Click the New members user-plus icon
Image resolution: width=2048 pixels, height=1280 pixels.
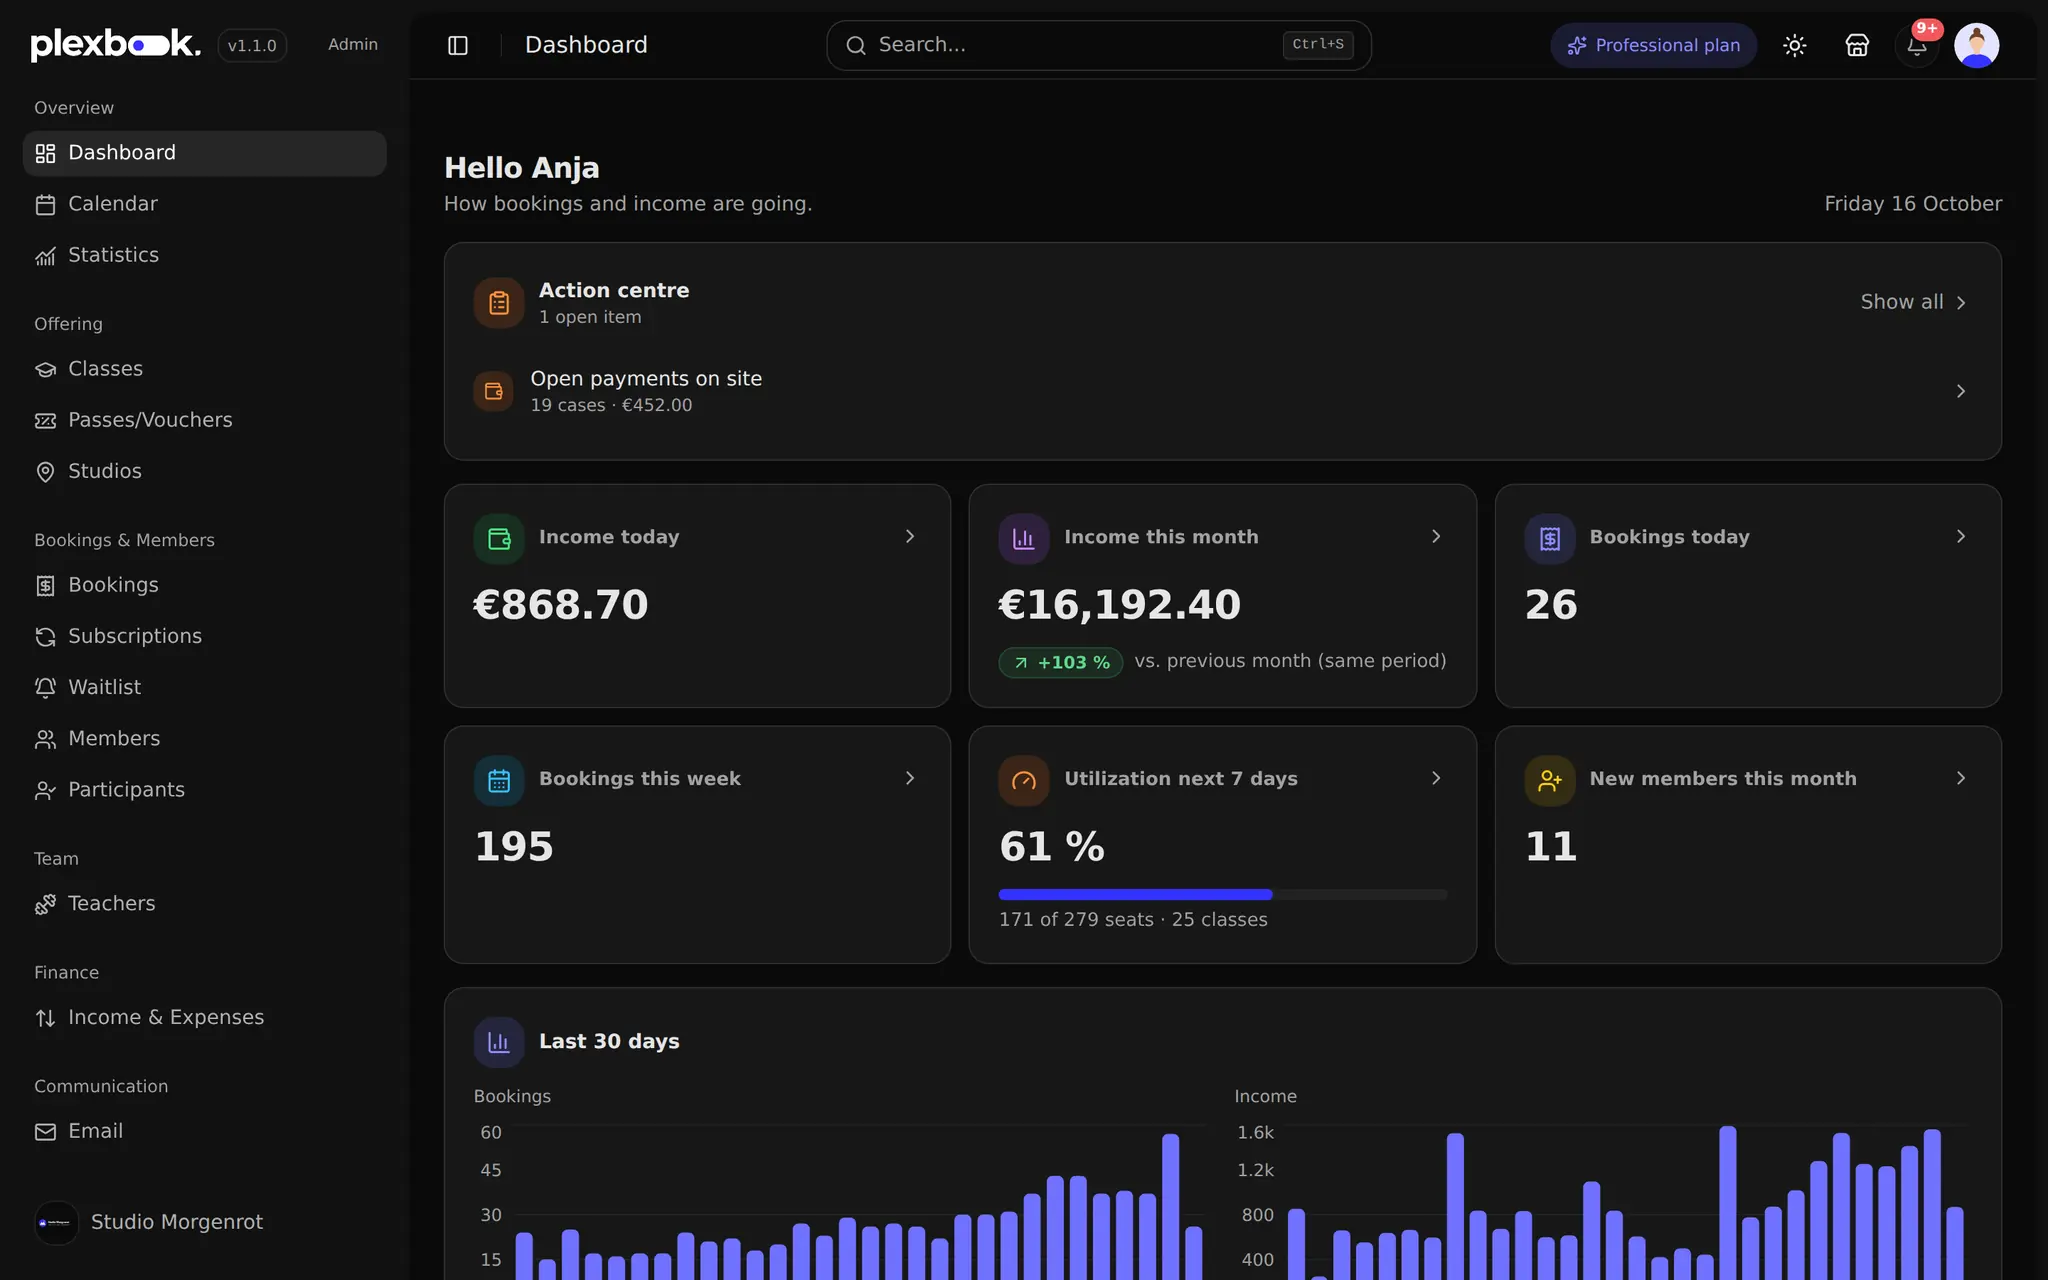[x=1550, y=781]
